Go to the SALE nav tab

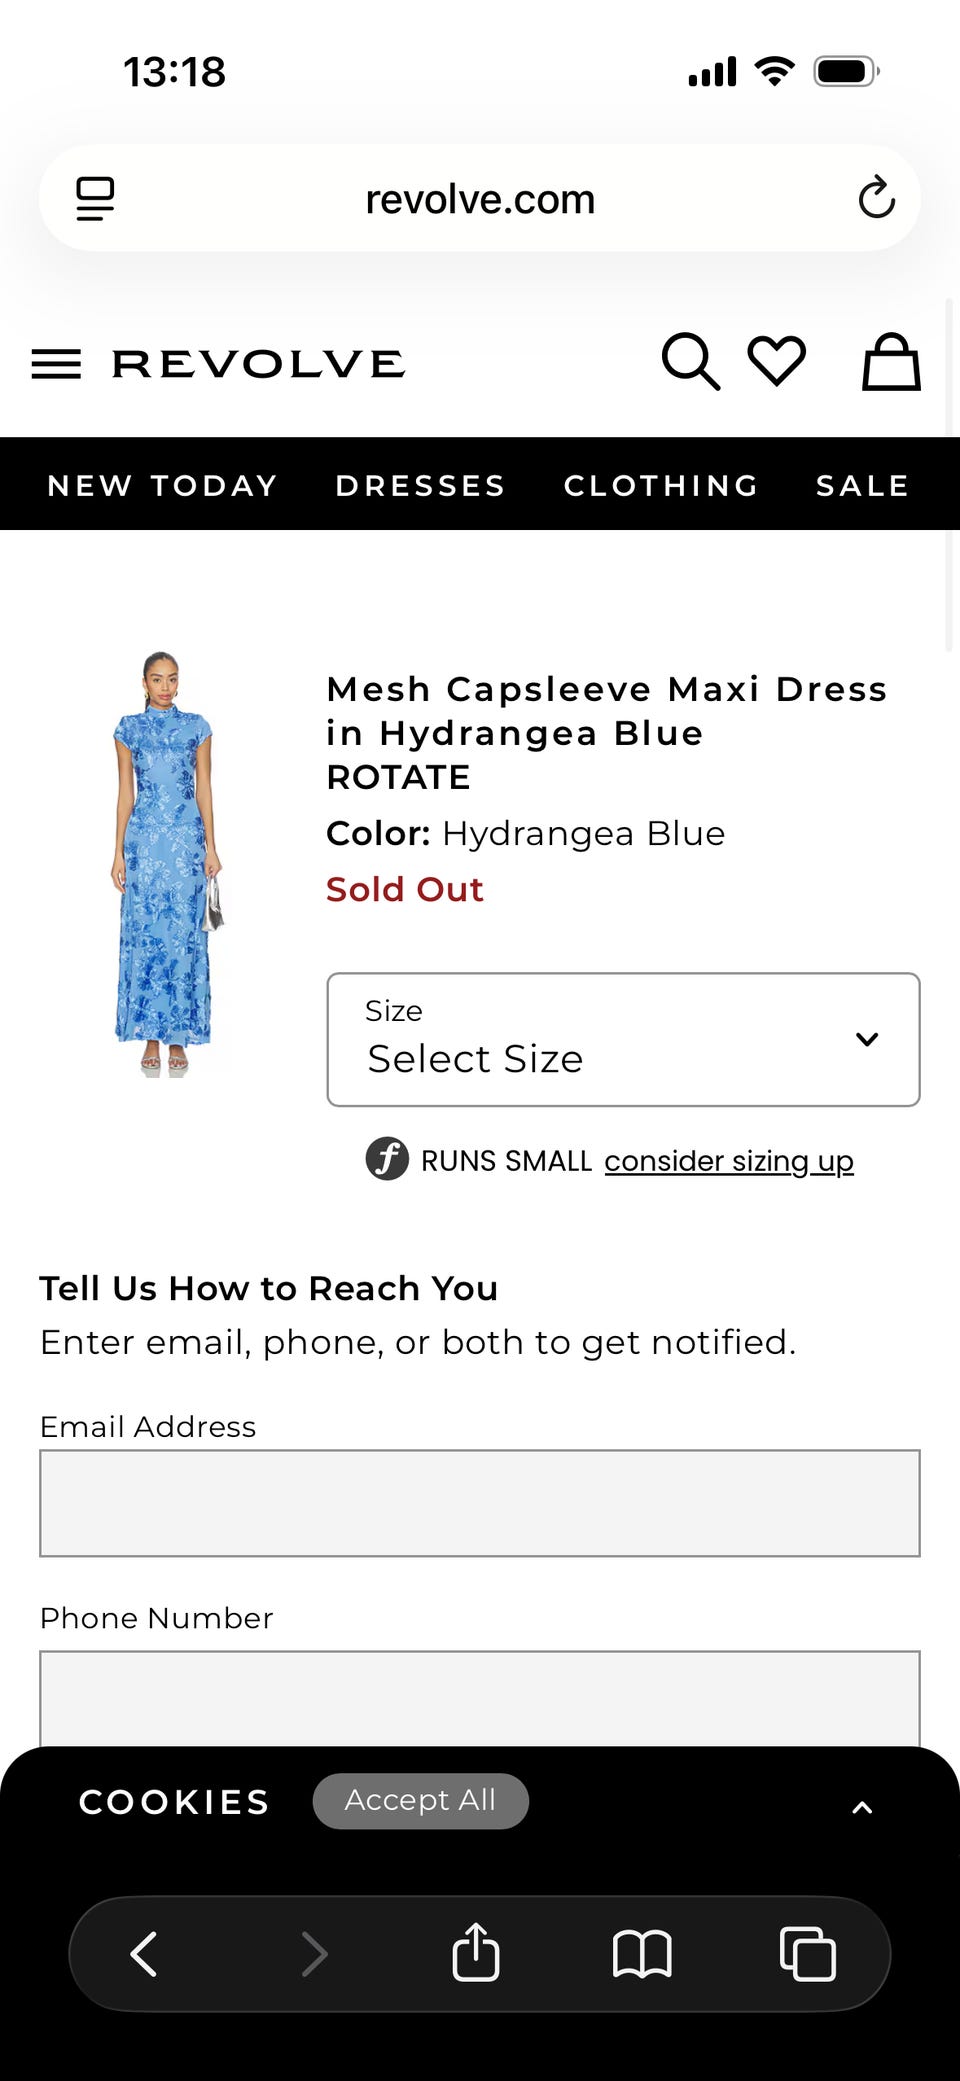click(x=863, y=485)
